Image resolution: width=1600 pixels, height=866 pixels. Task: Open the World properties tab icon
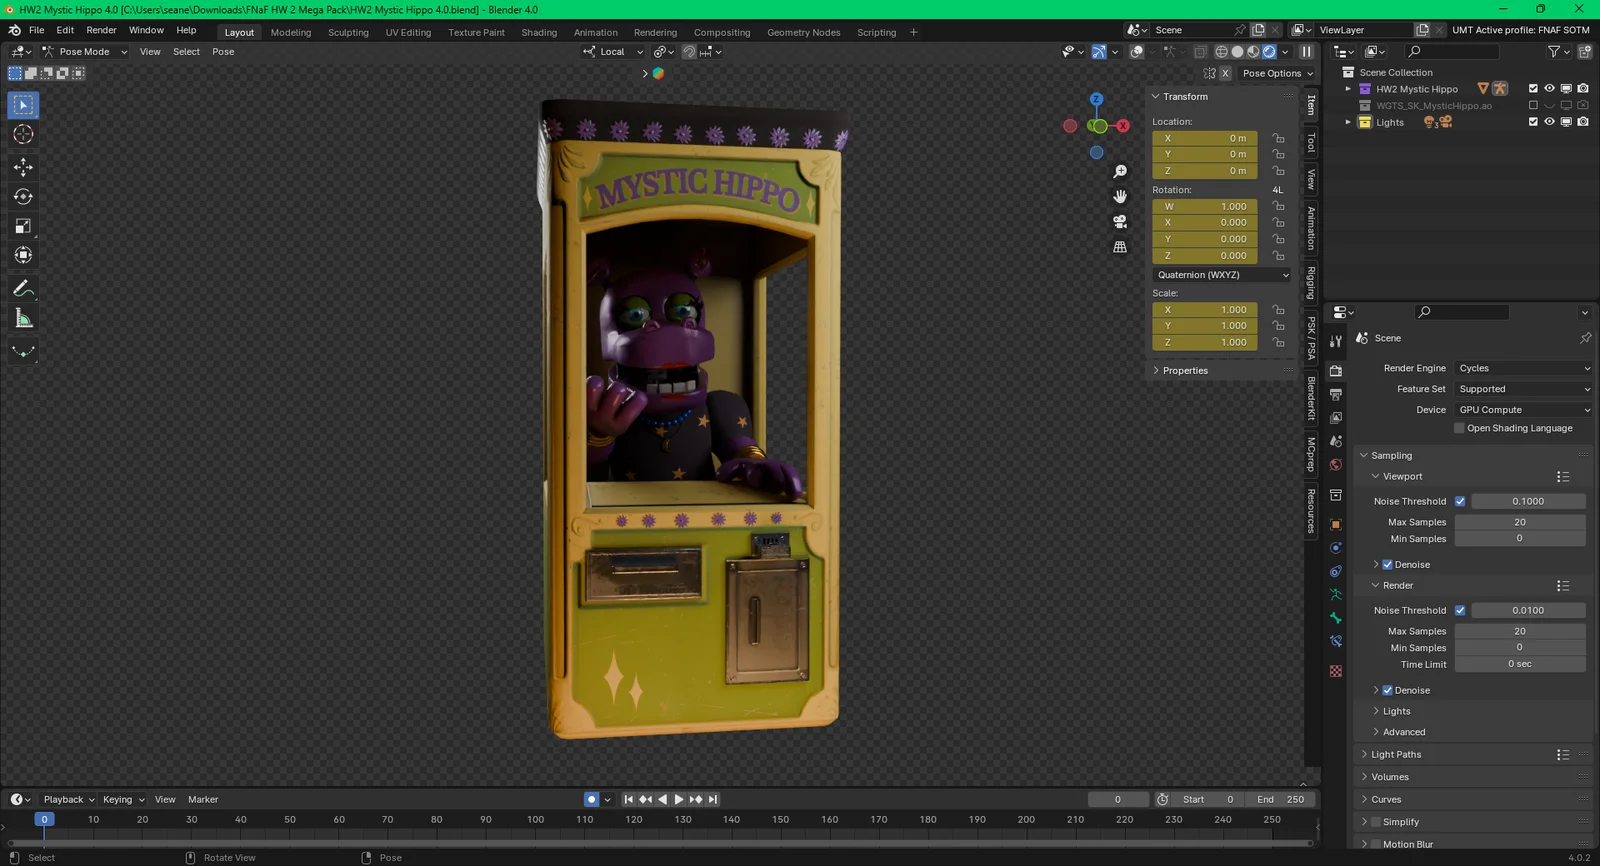pos(1336,465)
